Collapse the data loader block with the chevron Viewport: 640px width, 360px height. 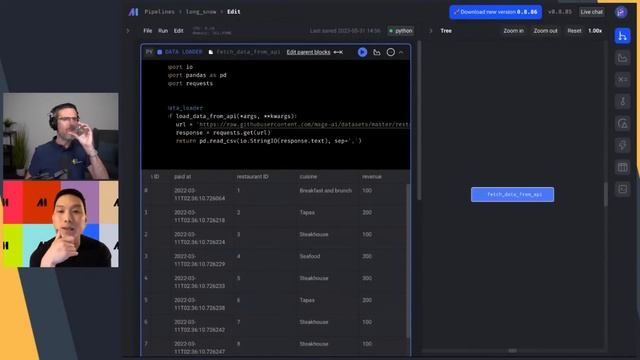401,52
